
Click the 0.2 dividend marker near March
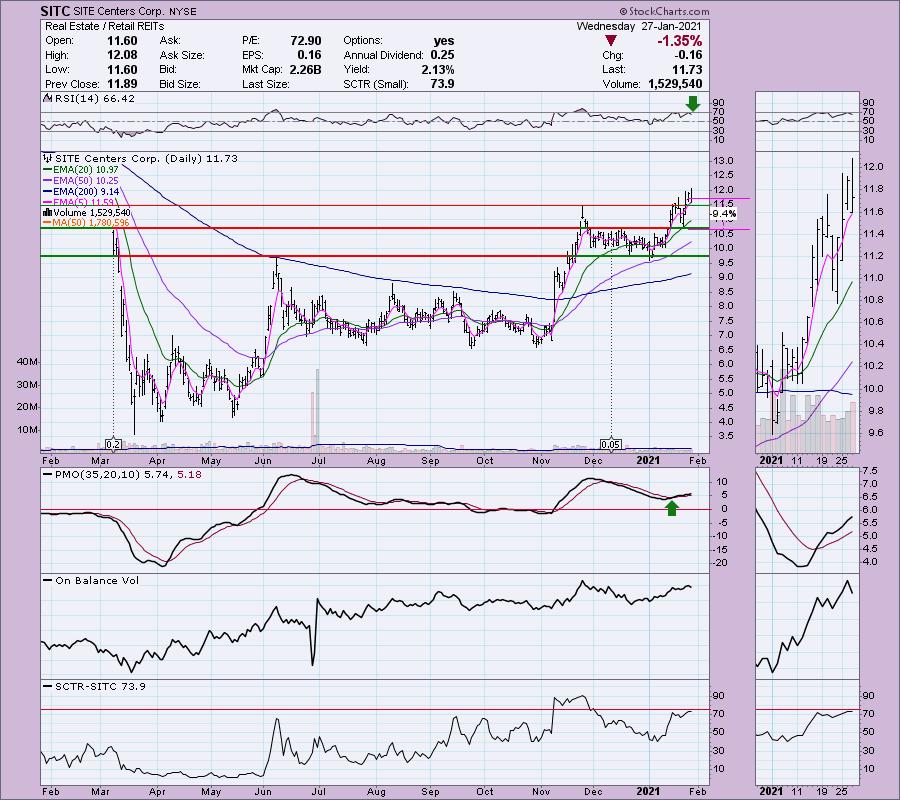tap(113, 444)
